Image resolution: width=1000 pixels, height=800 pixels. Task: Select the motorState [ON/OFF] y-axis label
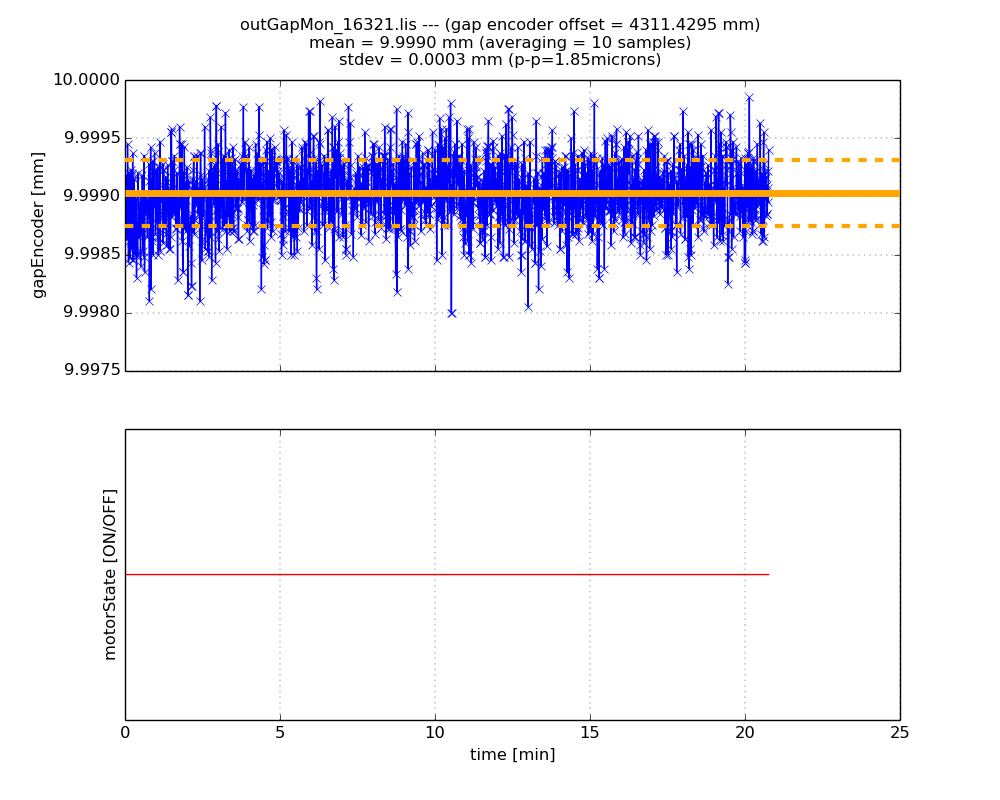point(110,574)
